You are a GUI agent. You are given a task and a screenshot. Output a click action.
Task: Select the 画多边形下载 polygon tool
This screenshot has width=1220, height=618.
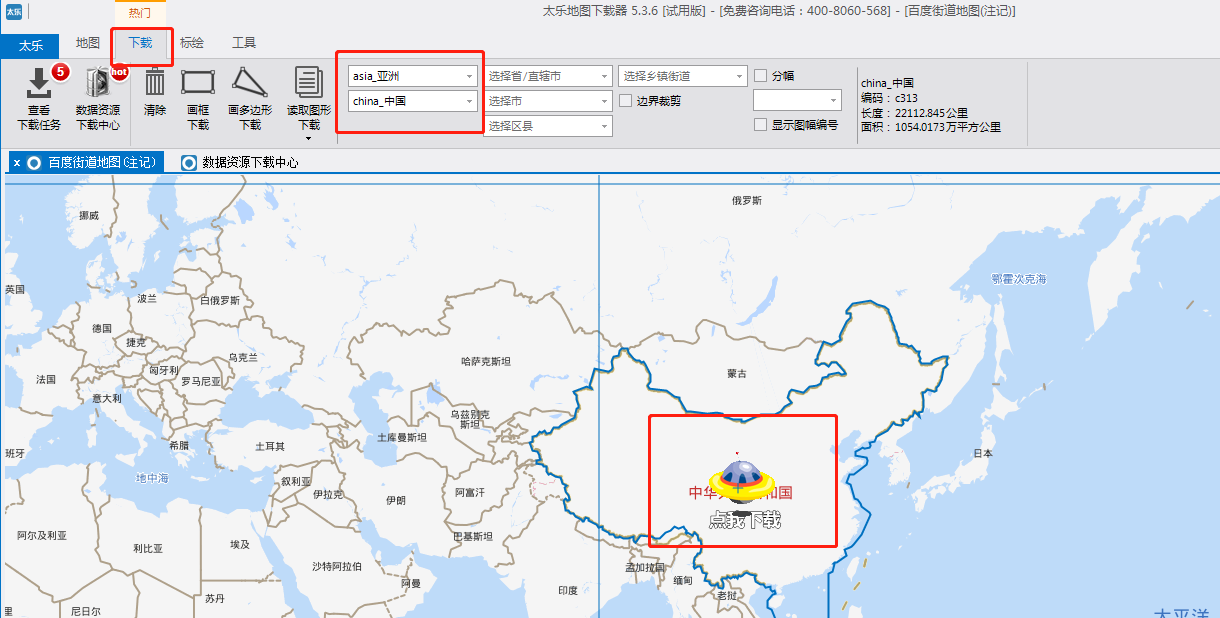(249, 82)
